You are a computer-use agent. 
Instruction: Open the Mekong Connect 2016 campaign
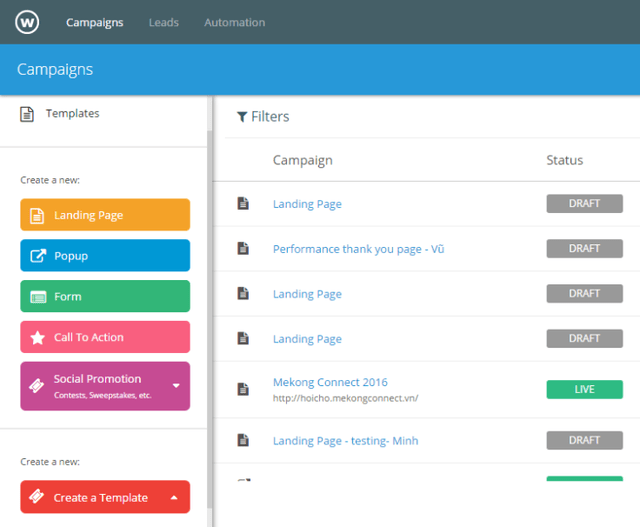pos(330,382)
